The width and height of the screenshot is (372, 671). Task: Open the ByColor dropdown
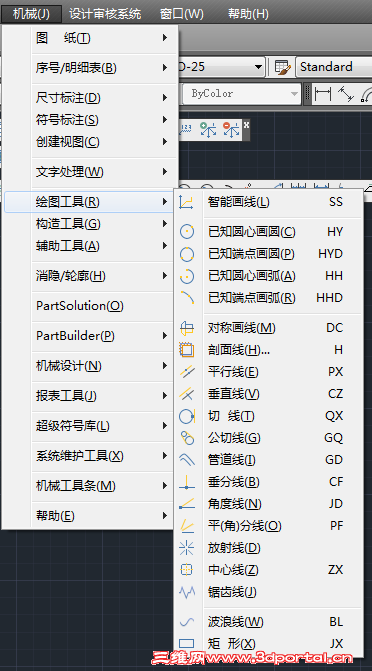click(294, 94)
